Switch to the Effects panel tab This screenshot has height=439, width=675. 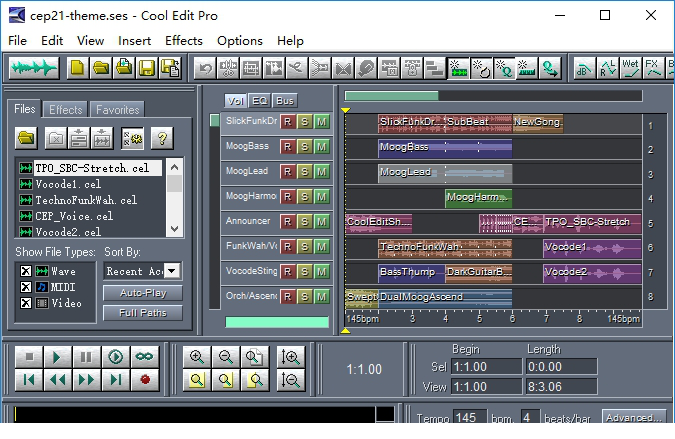point(65,110)
